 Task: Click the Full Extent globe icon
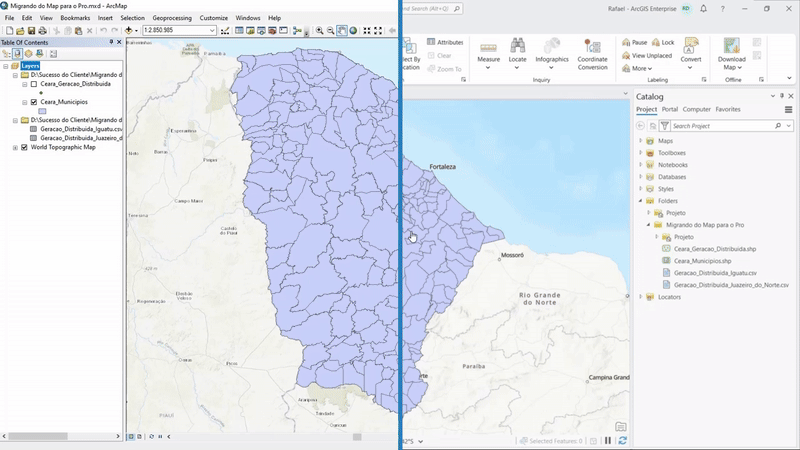353,31
